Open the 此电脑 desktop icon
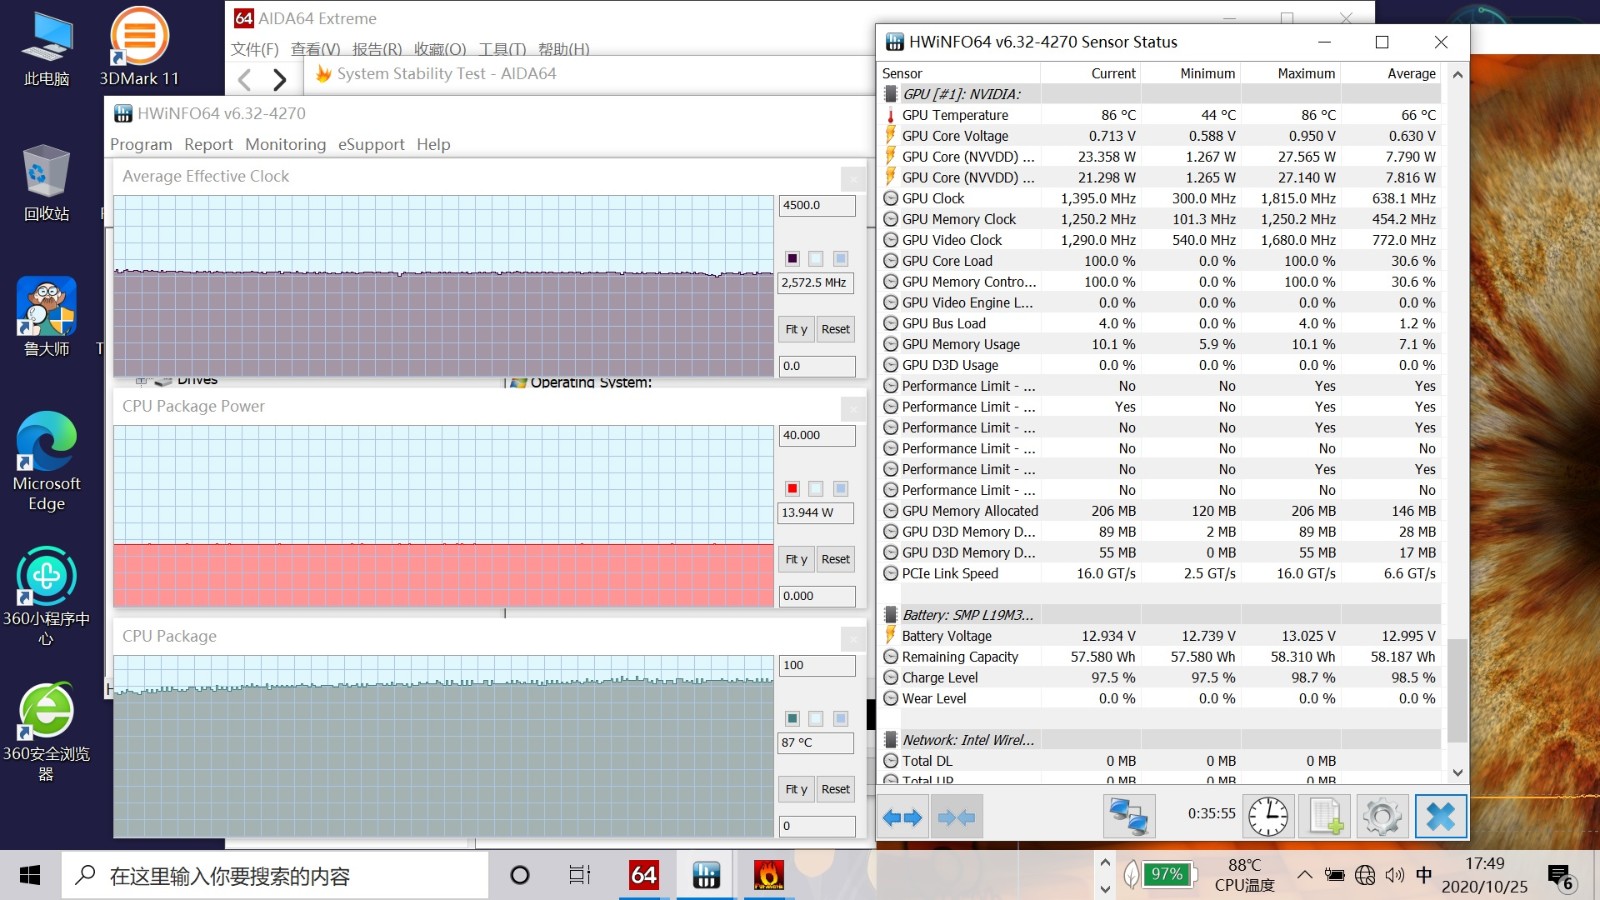 pos(47,47)
